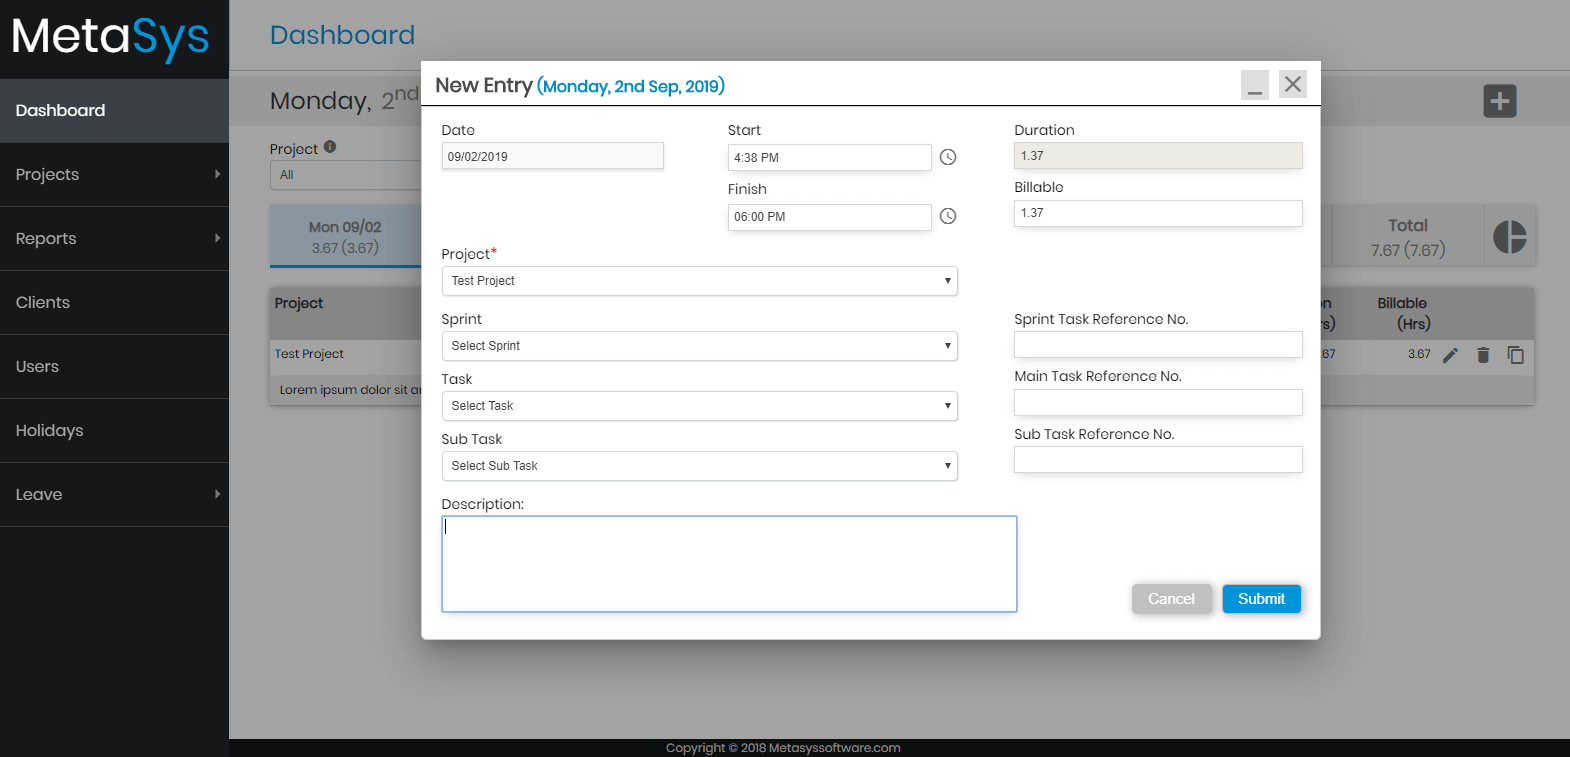Open the Start time clock picker
Screen dimensions: 1570x757
948,157
